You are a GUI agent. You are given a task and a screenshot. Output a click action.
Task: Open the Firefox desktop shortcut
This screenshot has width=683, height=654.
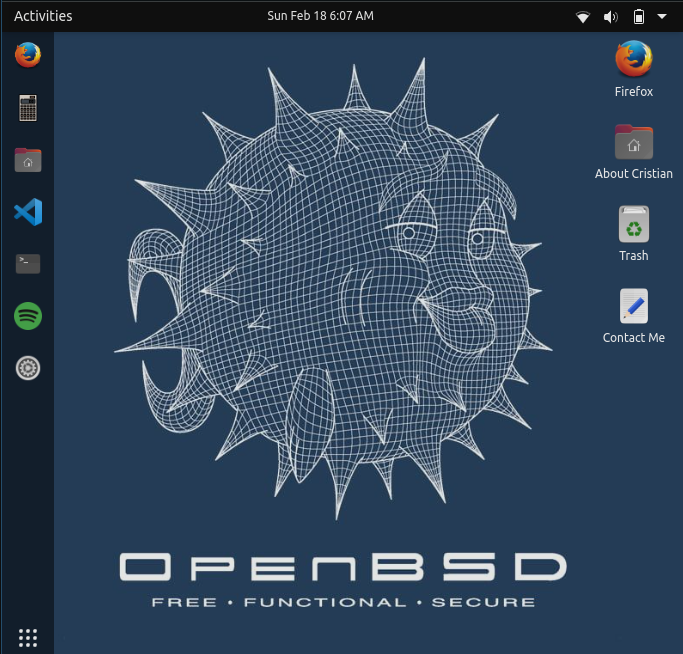634,59
